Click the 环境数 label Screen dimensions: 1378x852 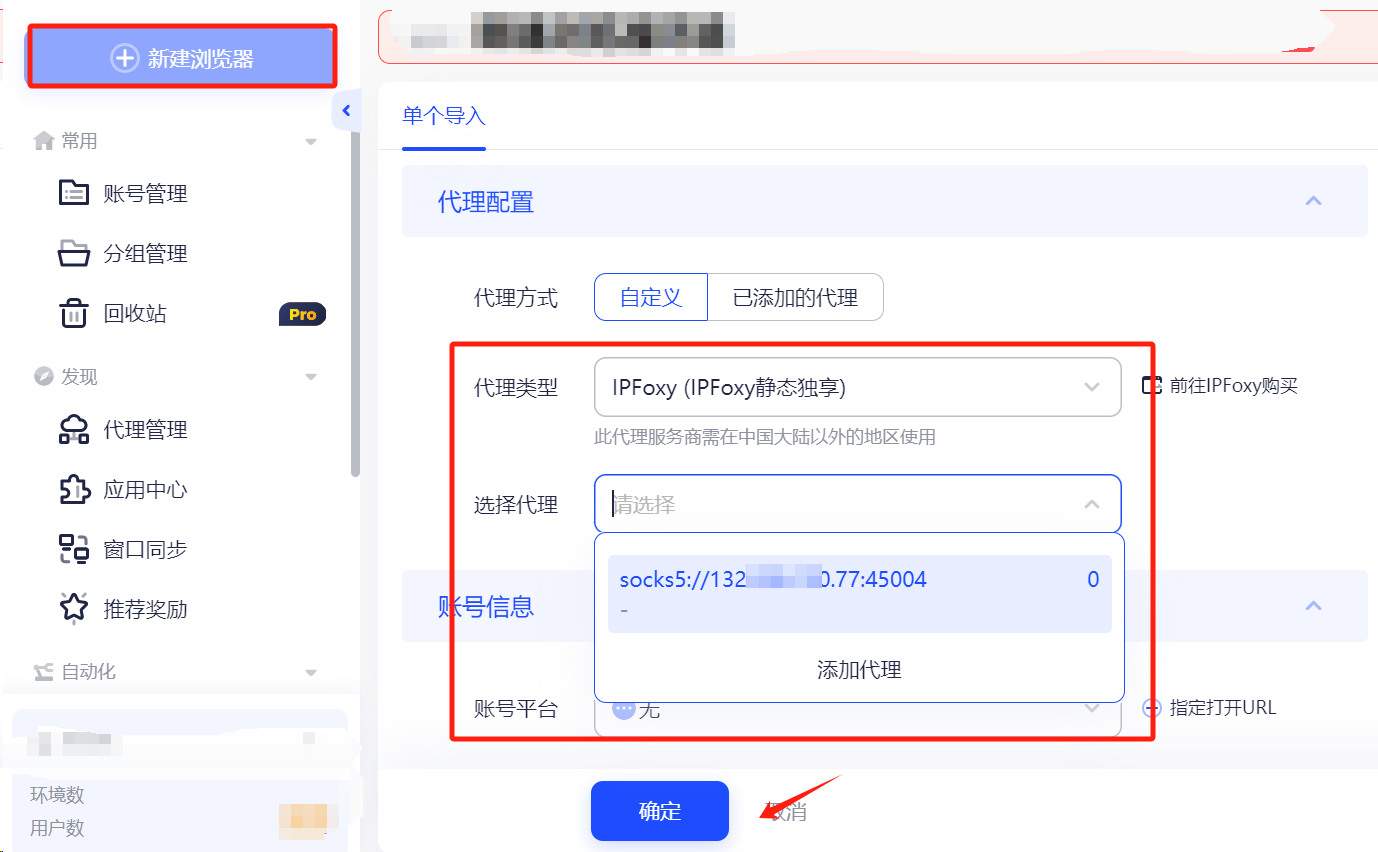(x=57, y=795)
